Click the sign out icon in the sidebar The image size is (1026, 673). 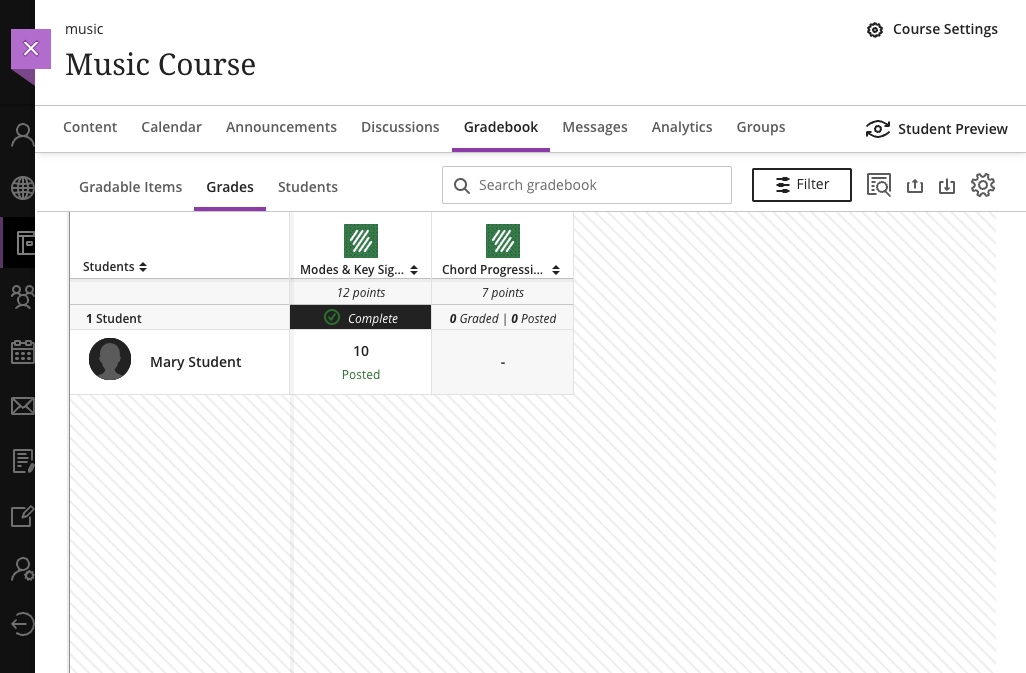[x=22, y=624]
